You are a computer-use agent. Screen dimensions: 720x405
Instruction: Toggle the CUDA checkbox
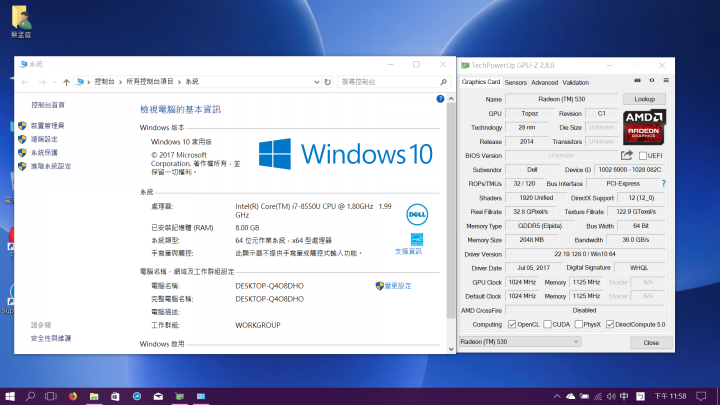[547, 324]
